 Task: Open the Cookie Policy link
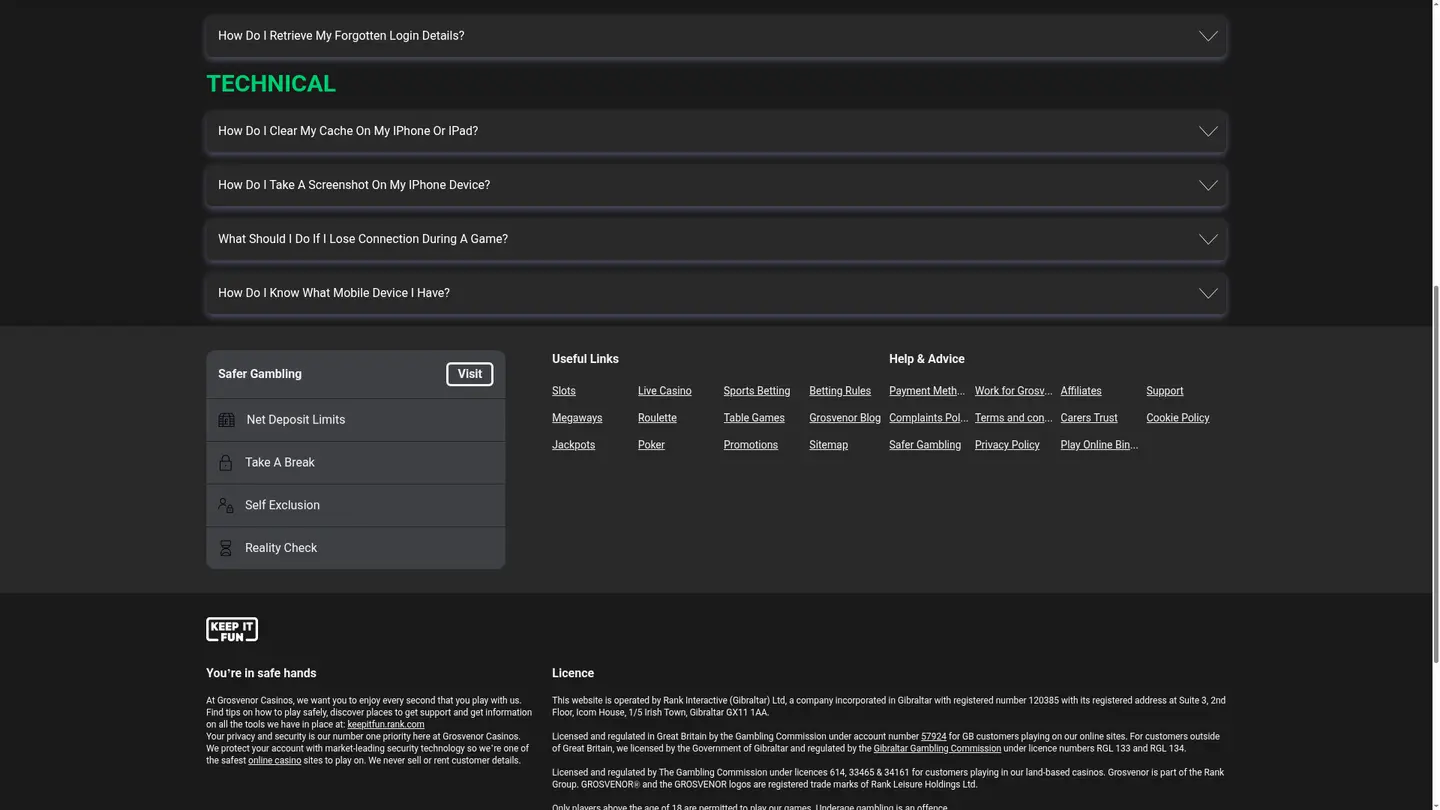pyautogui.click(x=1178, y=418)
